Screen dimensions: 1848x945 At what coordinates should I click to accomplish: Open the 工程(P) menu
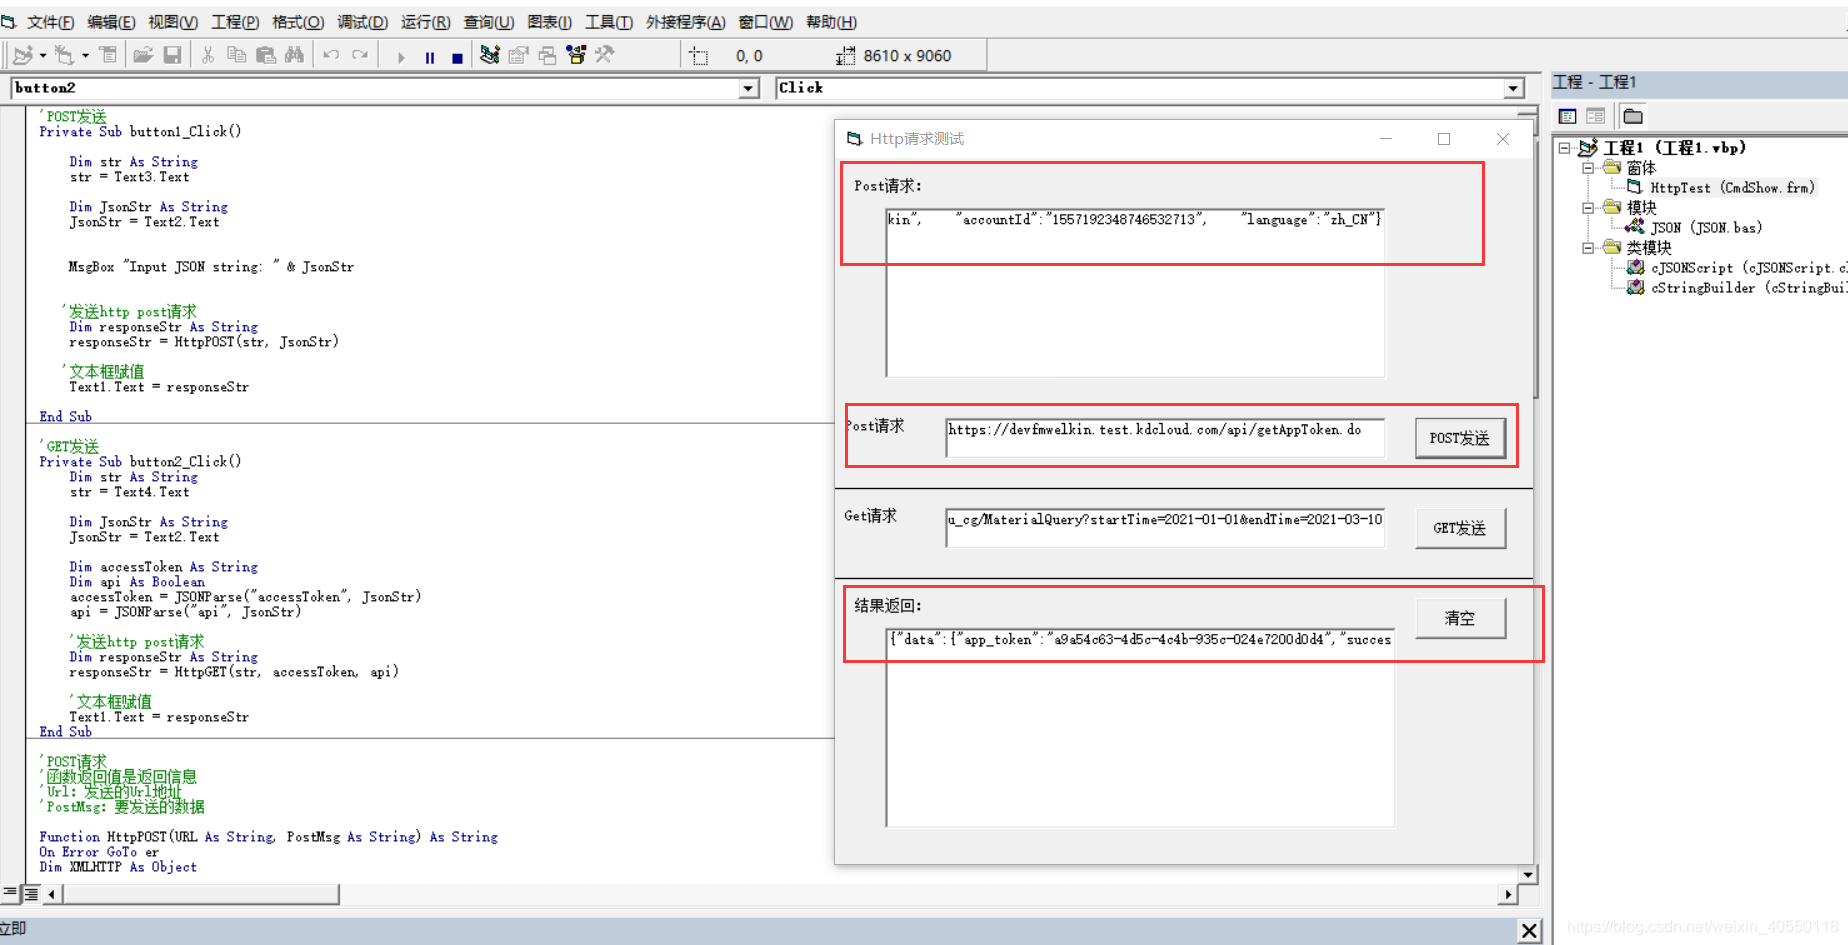coord(235,22)
